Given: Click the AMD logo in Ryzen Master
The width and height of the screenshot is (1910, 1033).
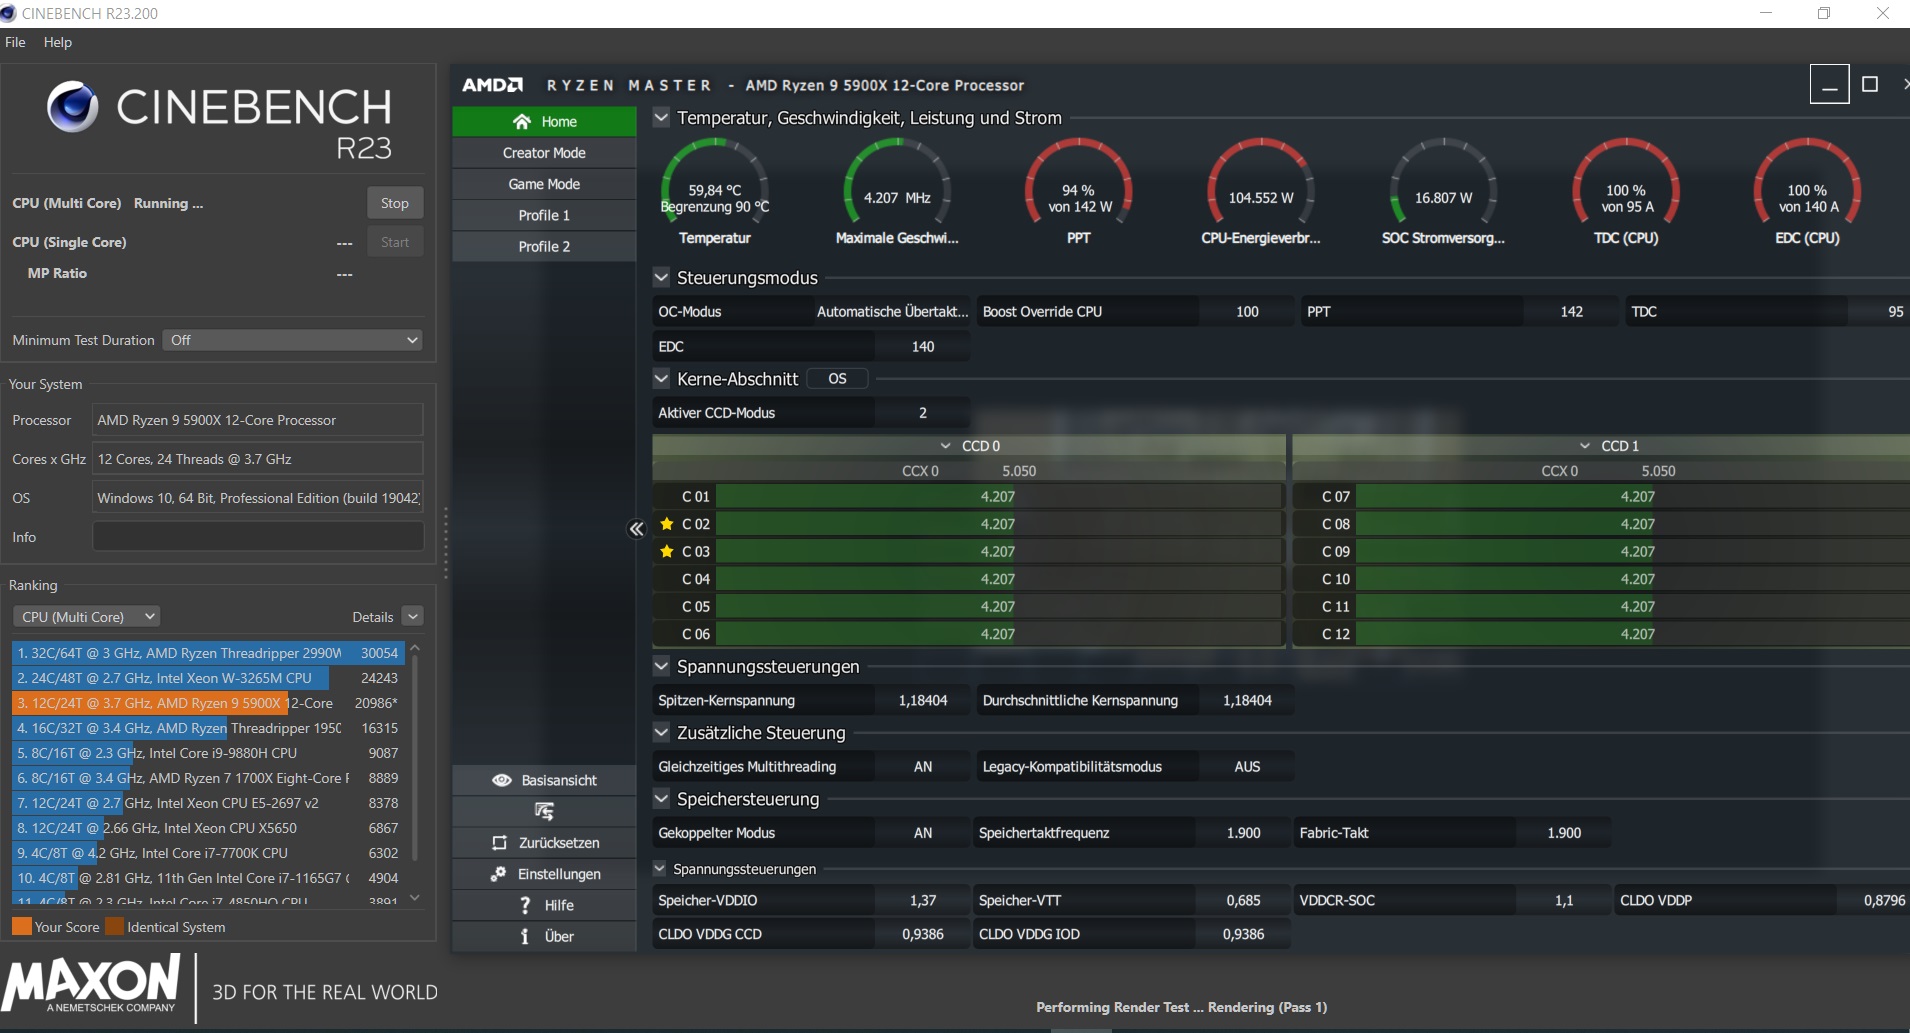Looking at the screenshot, I should (492, 85).
